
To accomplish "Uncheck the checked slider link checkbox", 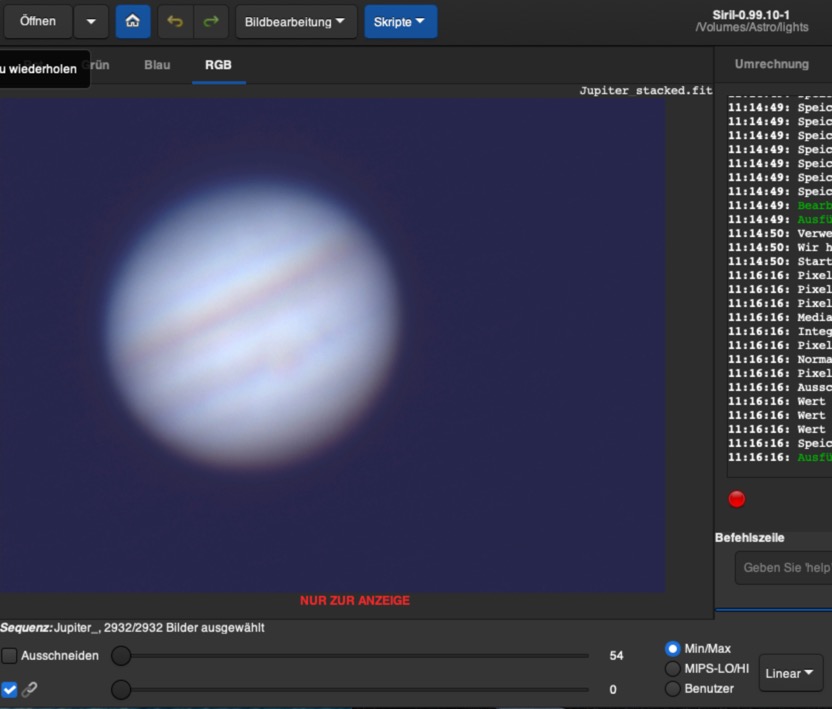I will coord(10,690).
